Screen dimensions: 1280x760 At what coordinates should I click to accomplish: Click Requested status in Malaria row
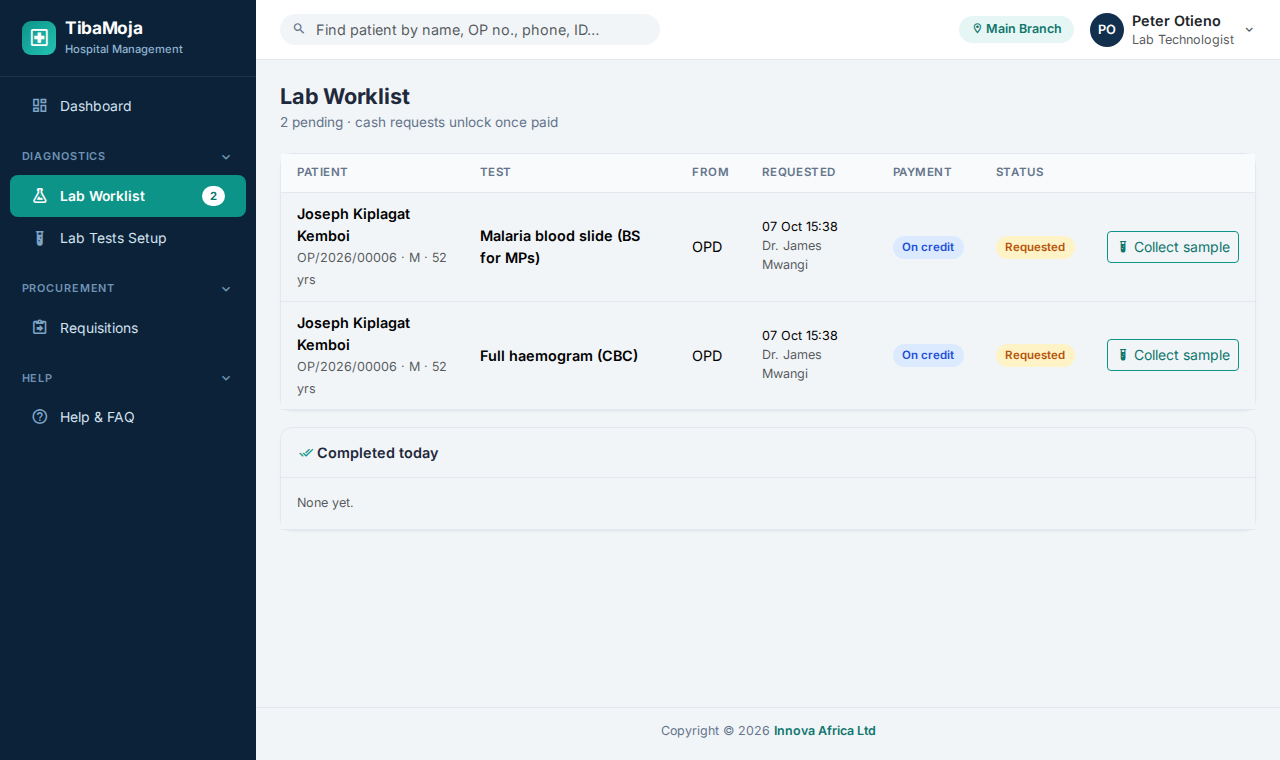click(x=1035, y=247)
